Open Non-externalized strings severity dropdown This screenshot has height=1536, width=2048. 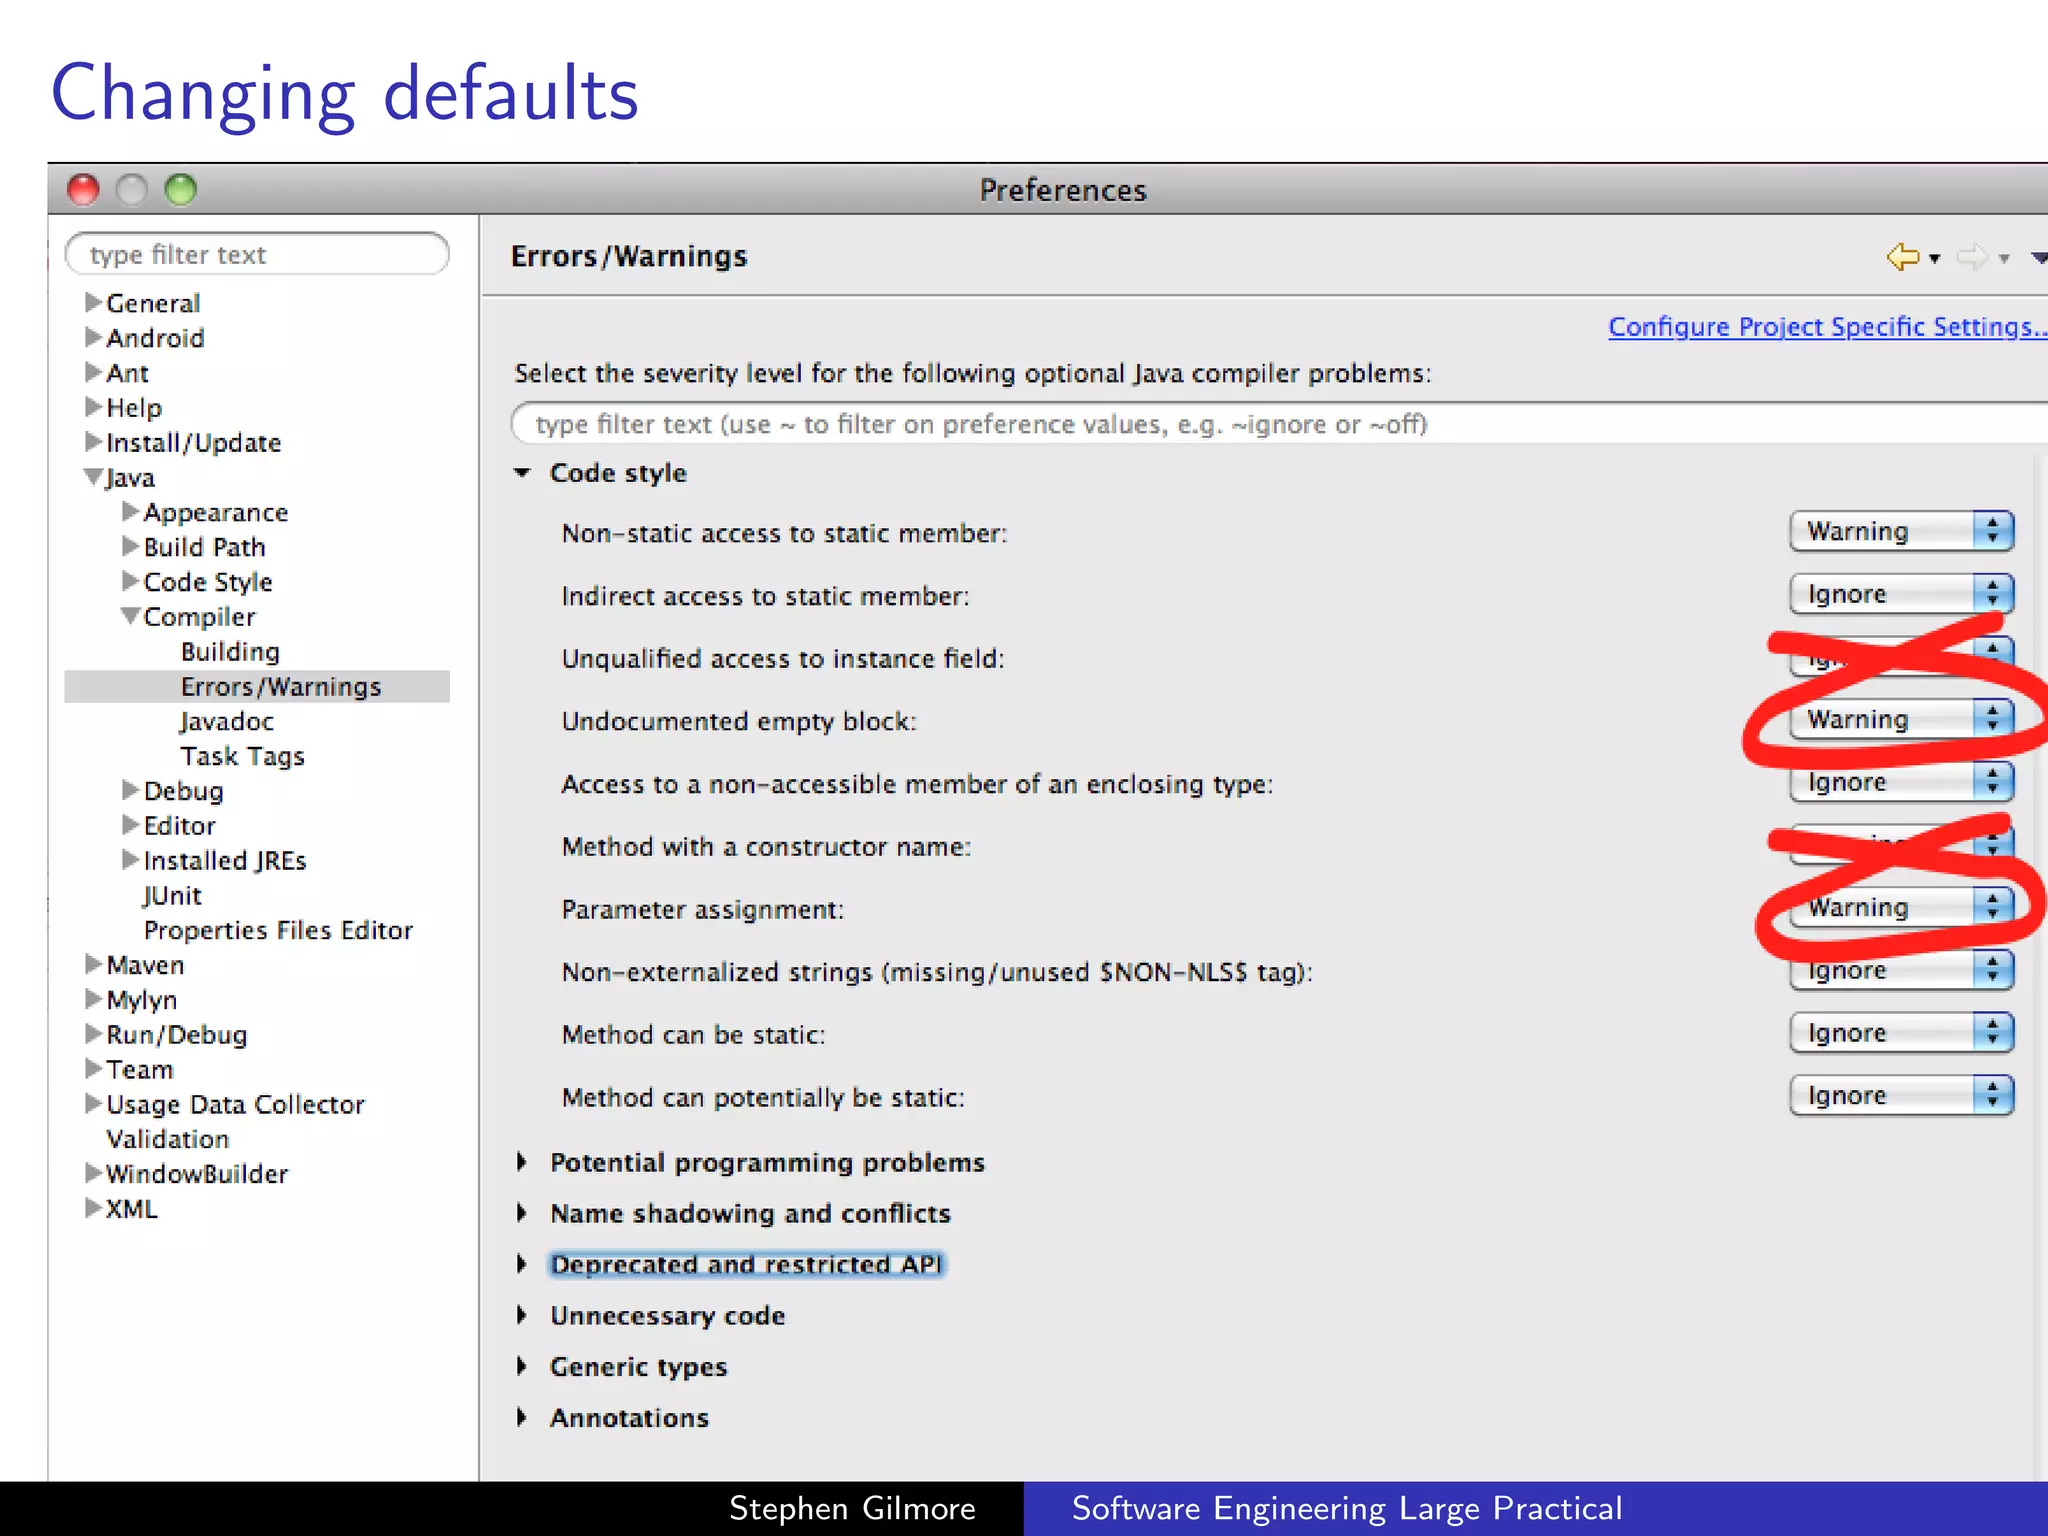pos(1901,970)
